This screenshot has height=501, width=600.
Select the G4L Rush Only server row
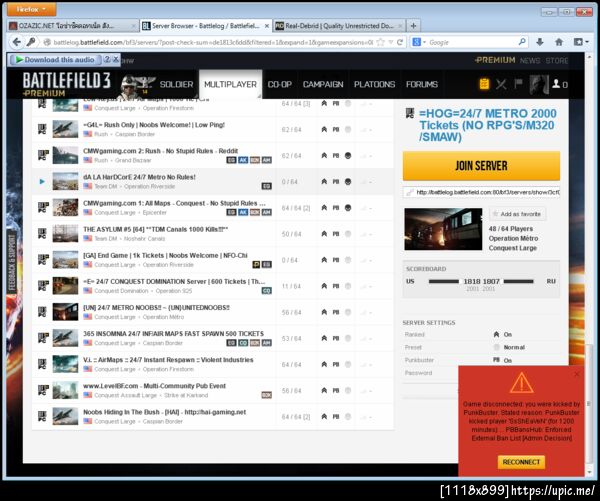click(213, 129)
